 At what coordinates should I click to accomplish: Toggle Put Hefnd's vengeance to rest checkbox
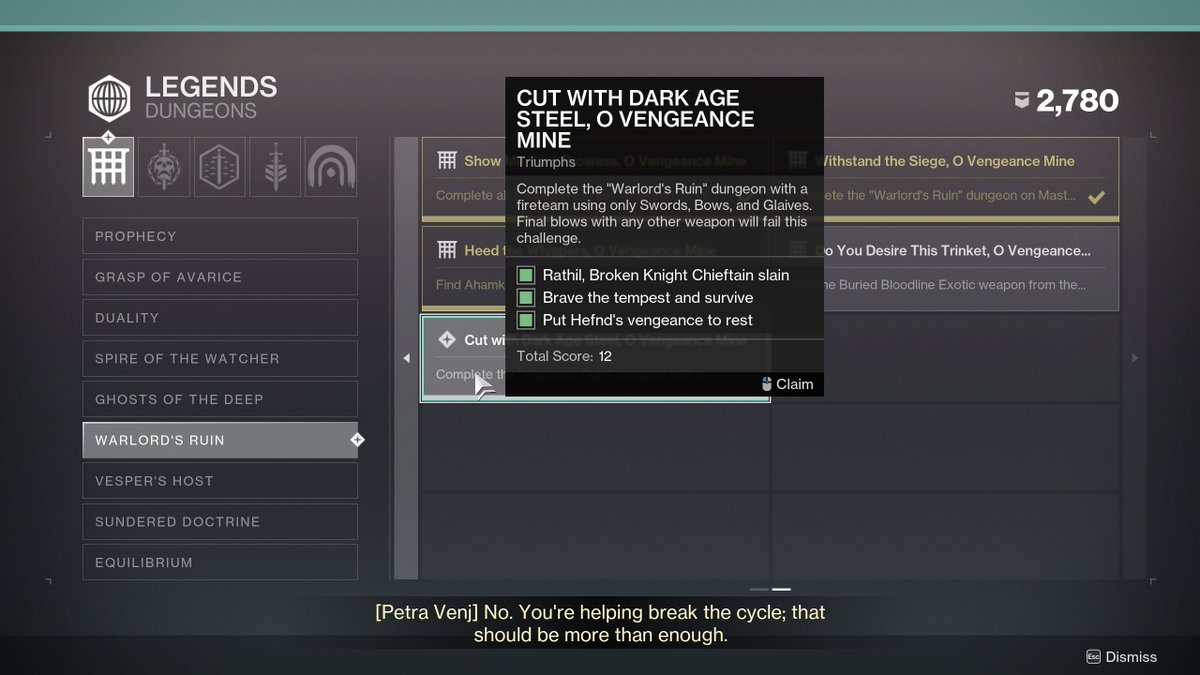click(525, 320)
